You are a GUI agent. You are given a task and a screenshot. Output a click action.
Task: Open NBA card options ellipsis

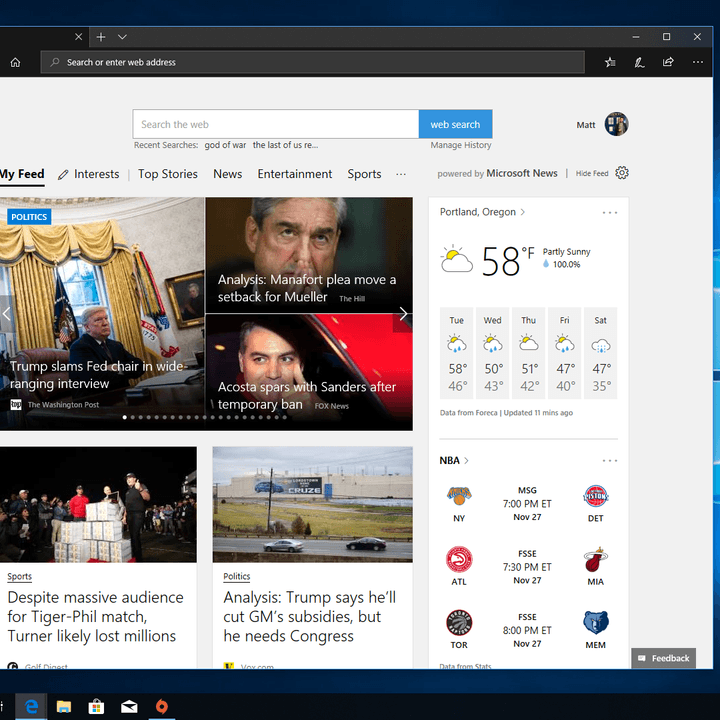coord(610,461)
